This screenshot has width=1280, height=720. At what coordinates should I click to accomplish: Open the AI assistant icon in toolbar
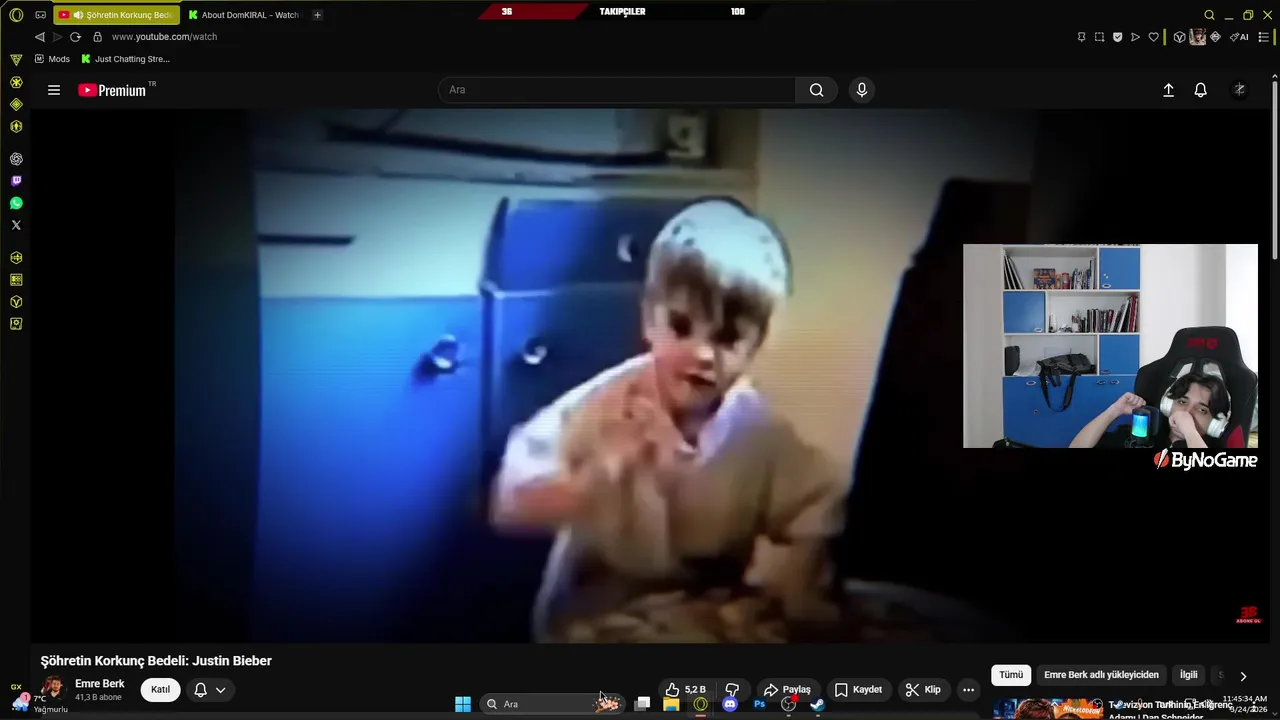tap(1240, 37)
